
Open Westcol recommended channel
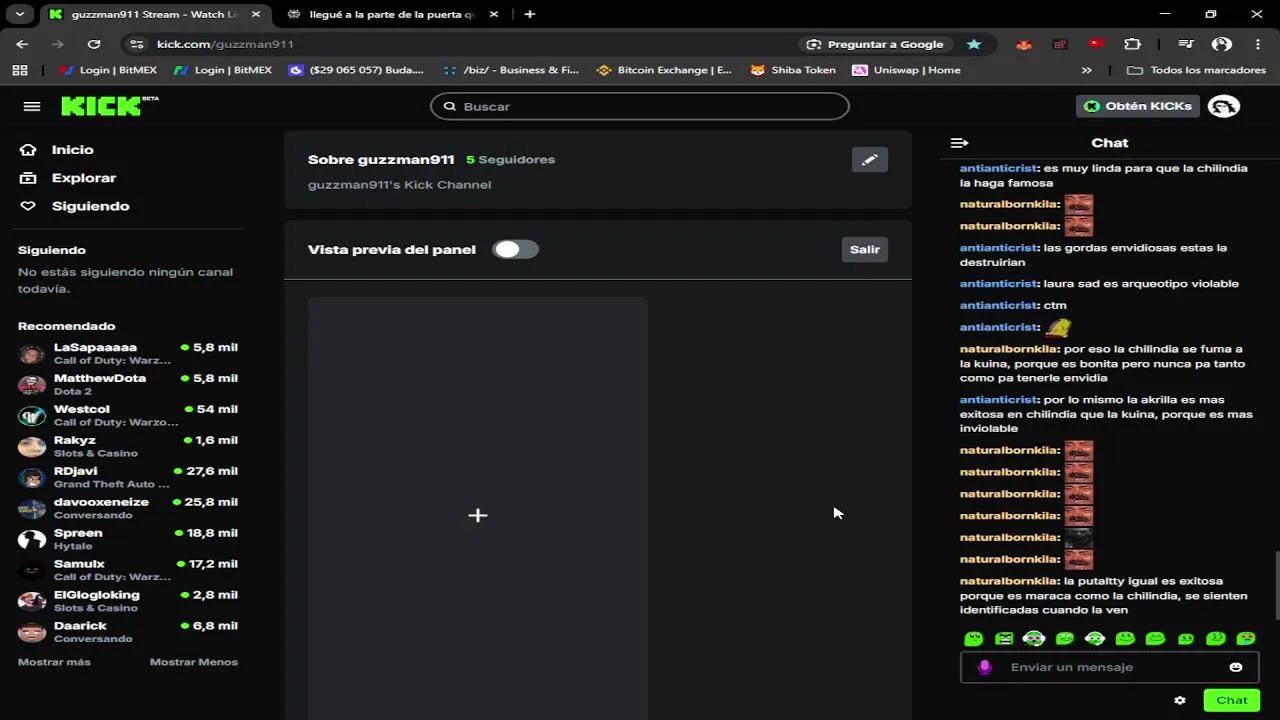pyautogui.click(x=128, y=416)
